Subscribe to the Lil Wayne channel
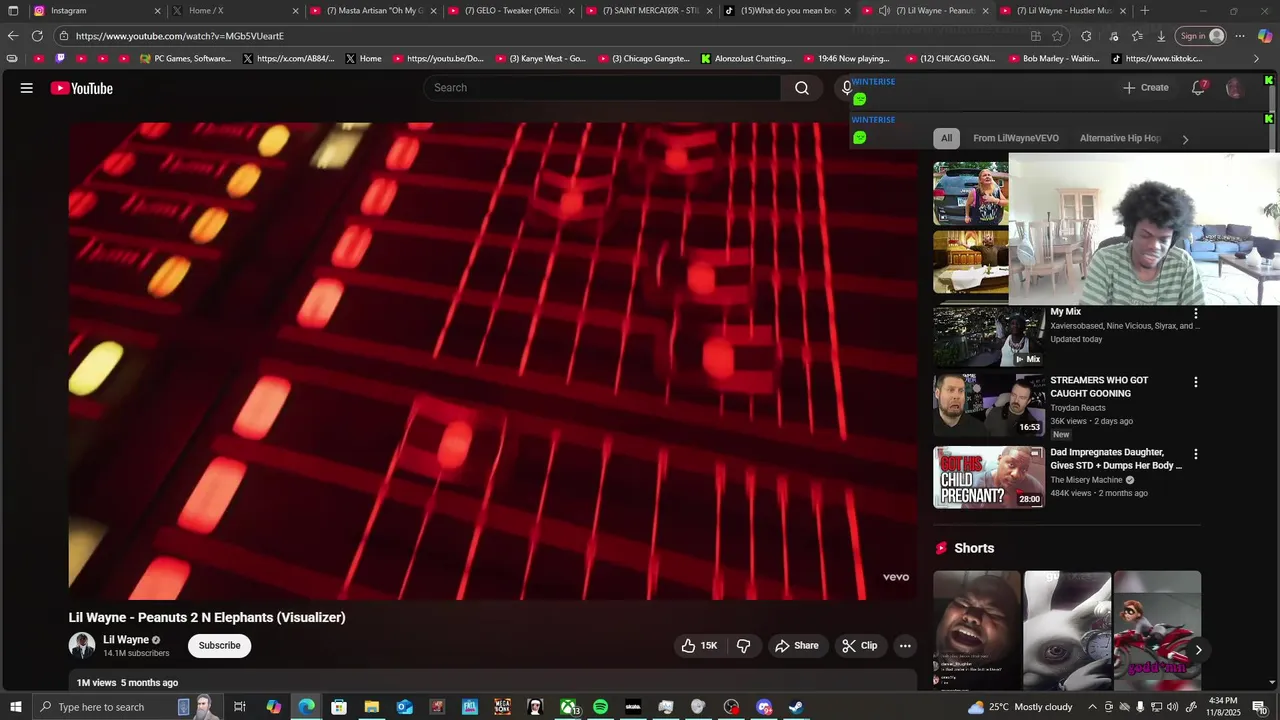Viewport: 1280px width, 720px height. point(219,646)
